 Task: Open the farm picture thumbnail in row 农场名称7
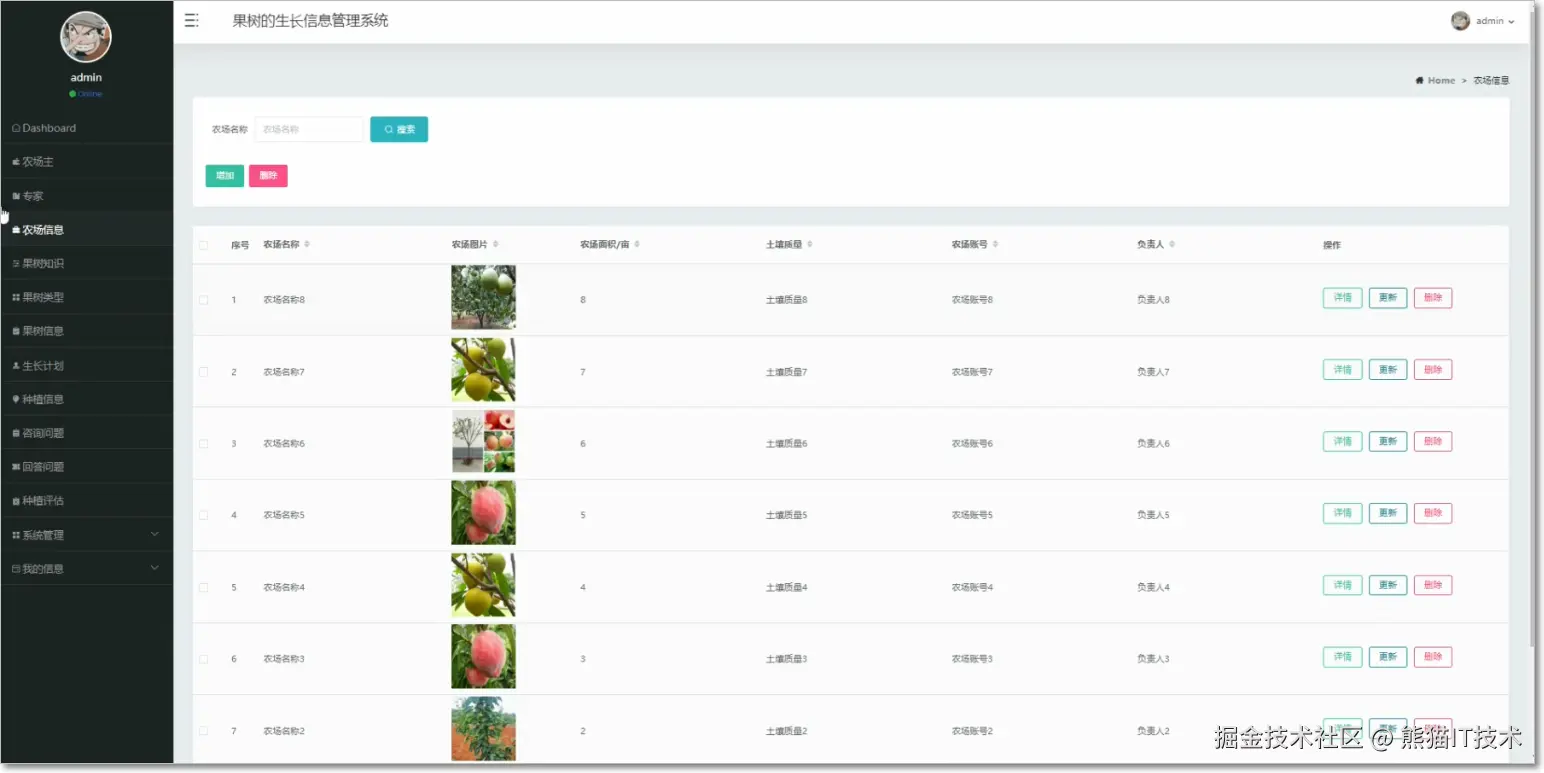click(484, 369)
